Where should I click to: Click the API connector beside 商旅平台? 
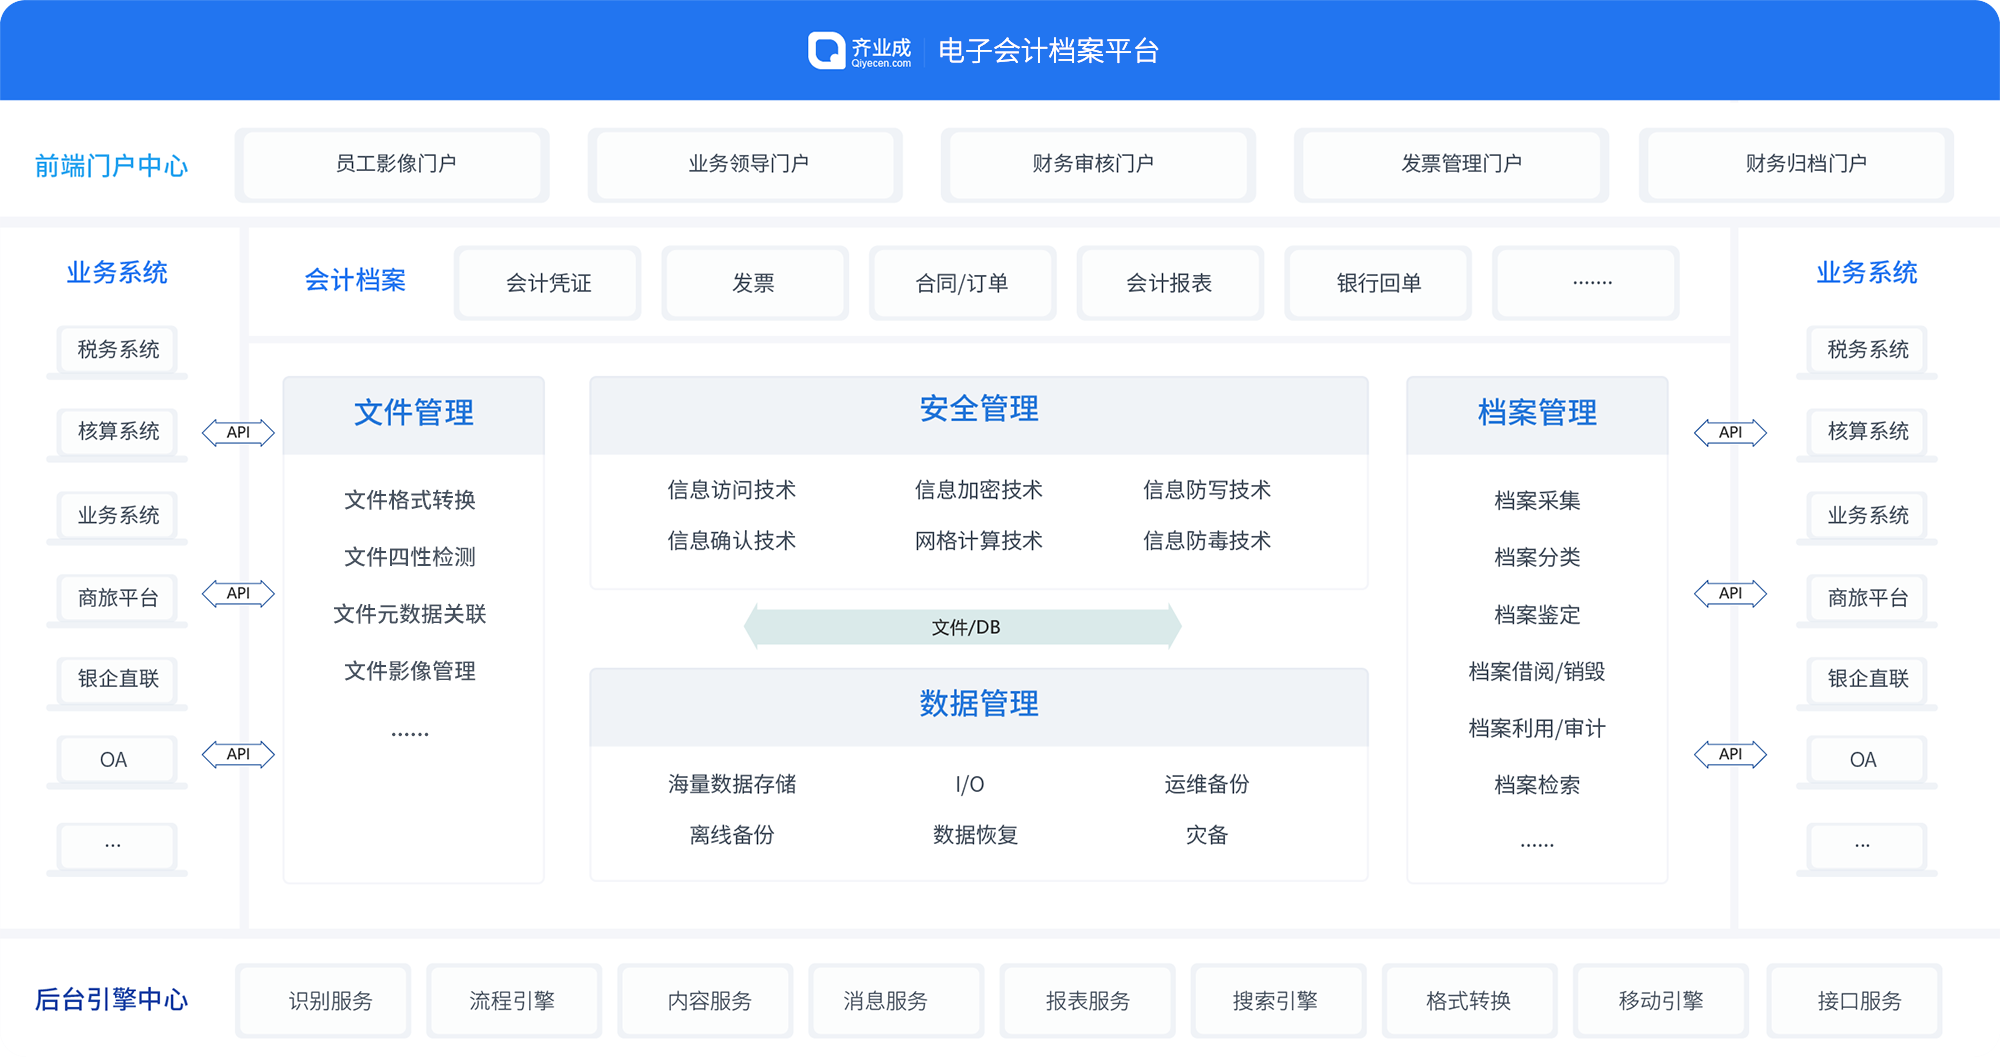pos(239,593)
